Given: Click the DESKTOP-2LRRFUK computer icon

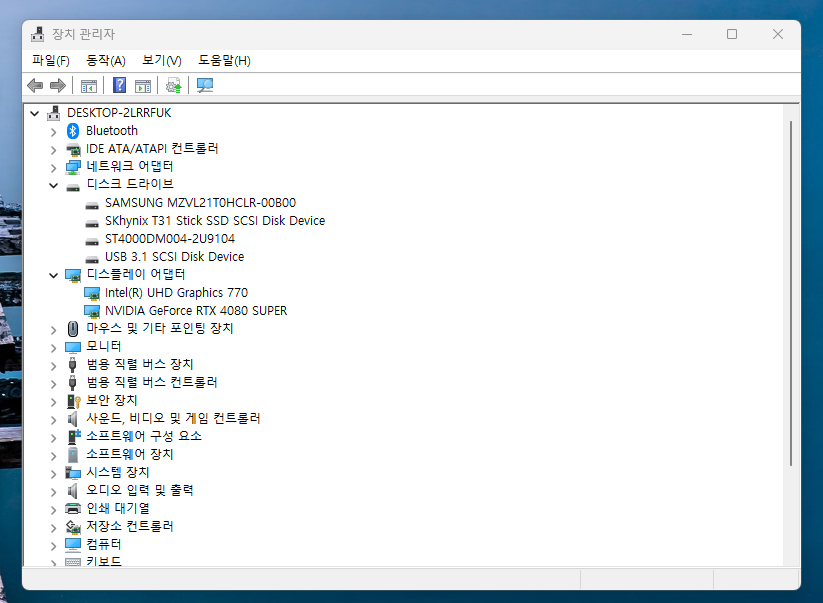Looking at the screenshot, I should pyautogui.click(x=54, y=113).
